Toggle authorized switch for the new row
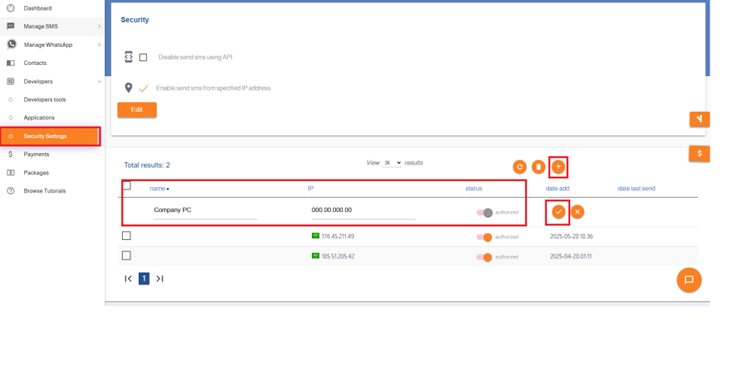Screen dimensions: 739x366 click(x=485, y=212)
